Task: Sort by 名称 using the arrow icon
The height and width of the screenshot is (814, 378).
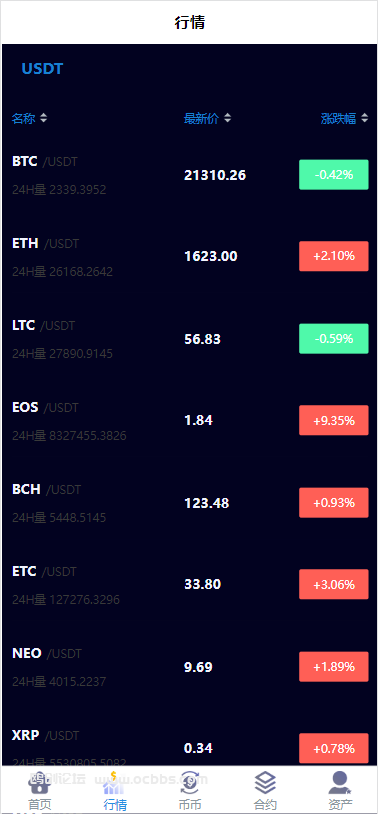Action: tap(44, 118)
